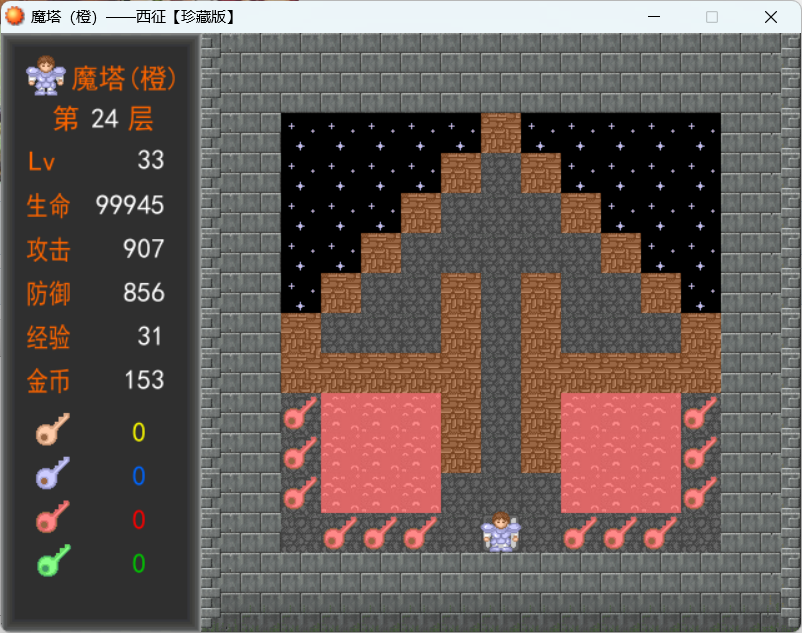This screenshot has height=633, width=802.
Task: Click the title text 魔塔(橙)
Action: tap(123, 78)
